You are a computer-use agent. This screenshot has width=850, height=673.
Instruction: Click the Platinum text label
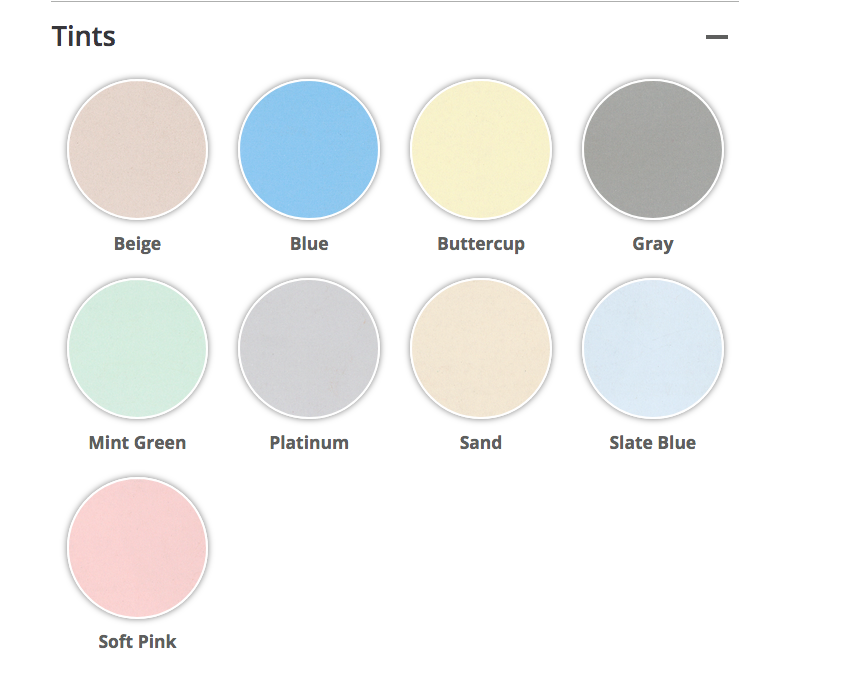[x=309, y=443]
